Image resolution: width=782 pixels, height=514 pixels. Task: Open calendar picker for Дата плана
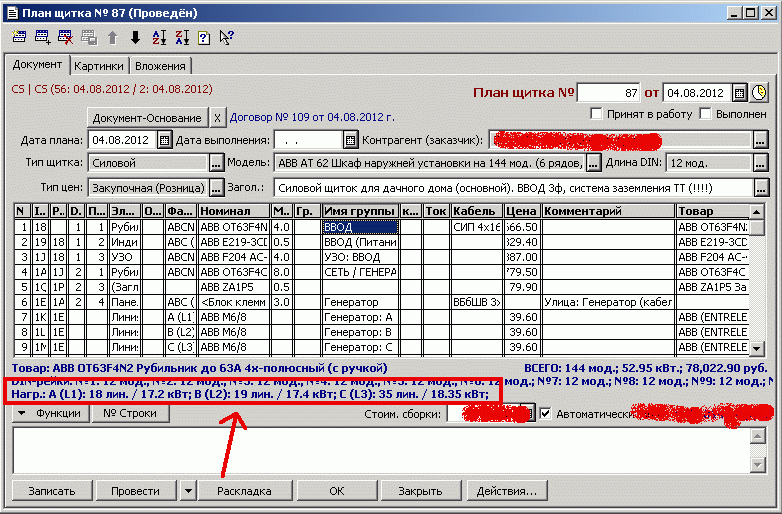165,139
